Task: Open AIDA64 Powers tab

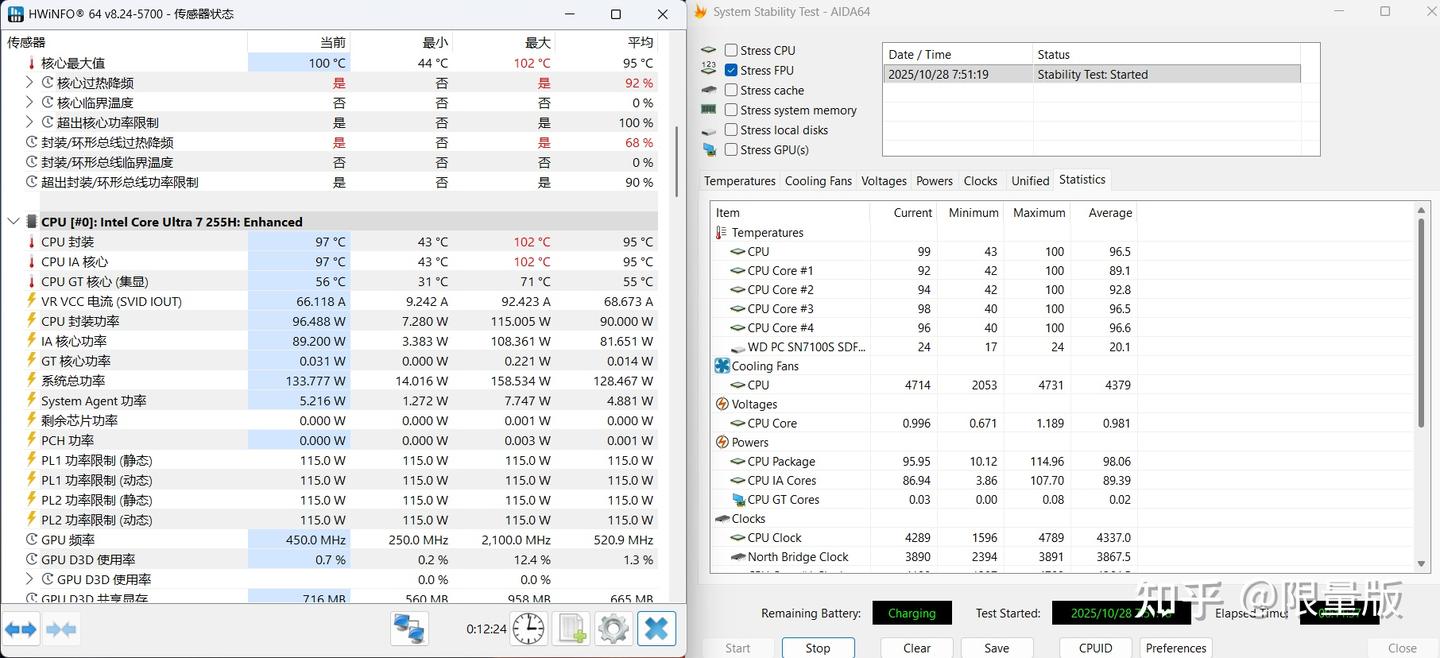Action: pyautogui.click(x=934, y=181)
